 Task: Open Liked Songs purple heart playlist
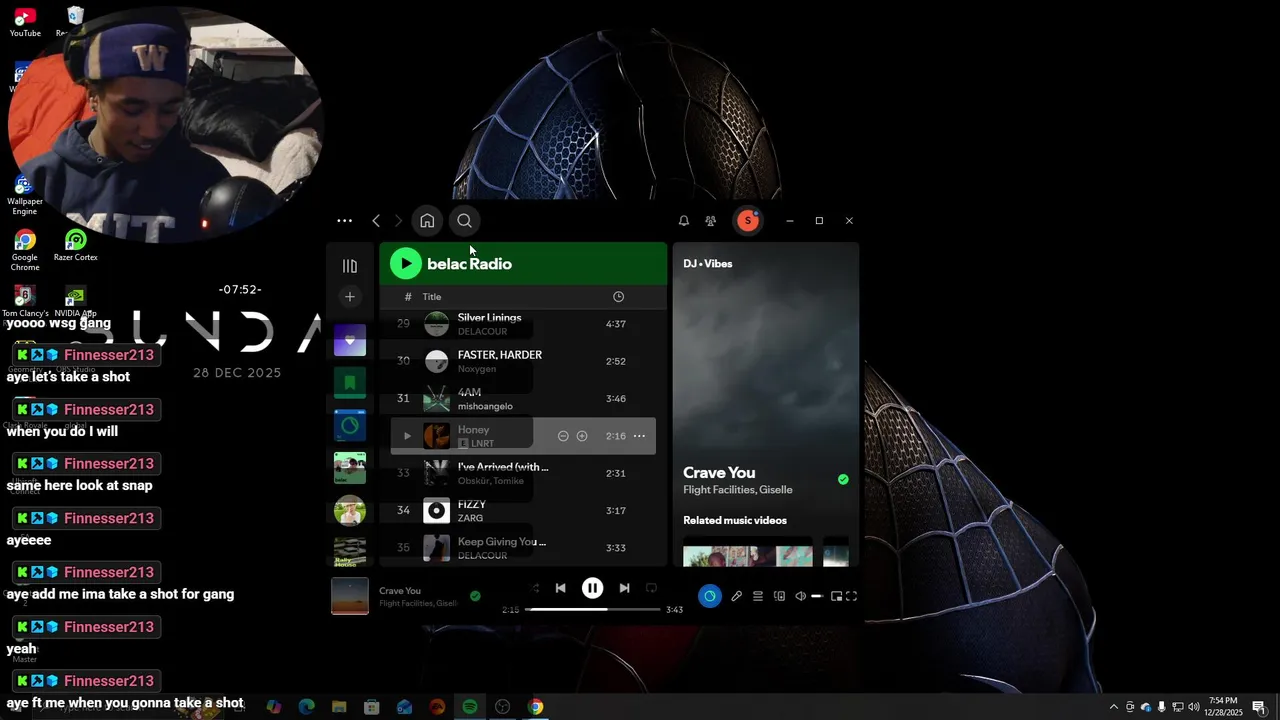pos(349,341)
